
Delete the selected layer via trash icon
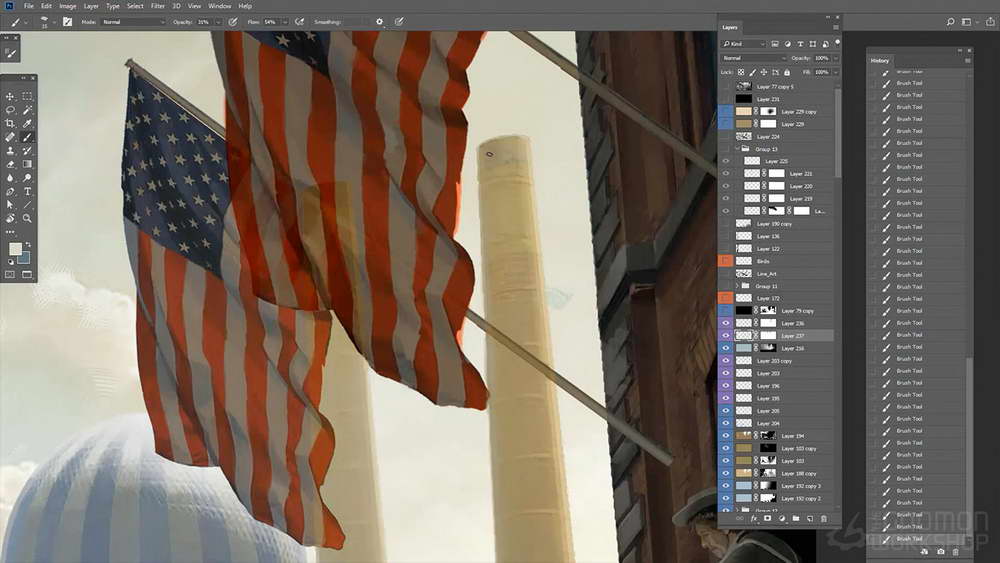pyautogui.click(x=823, y=518)
